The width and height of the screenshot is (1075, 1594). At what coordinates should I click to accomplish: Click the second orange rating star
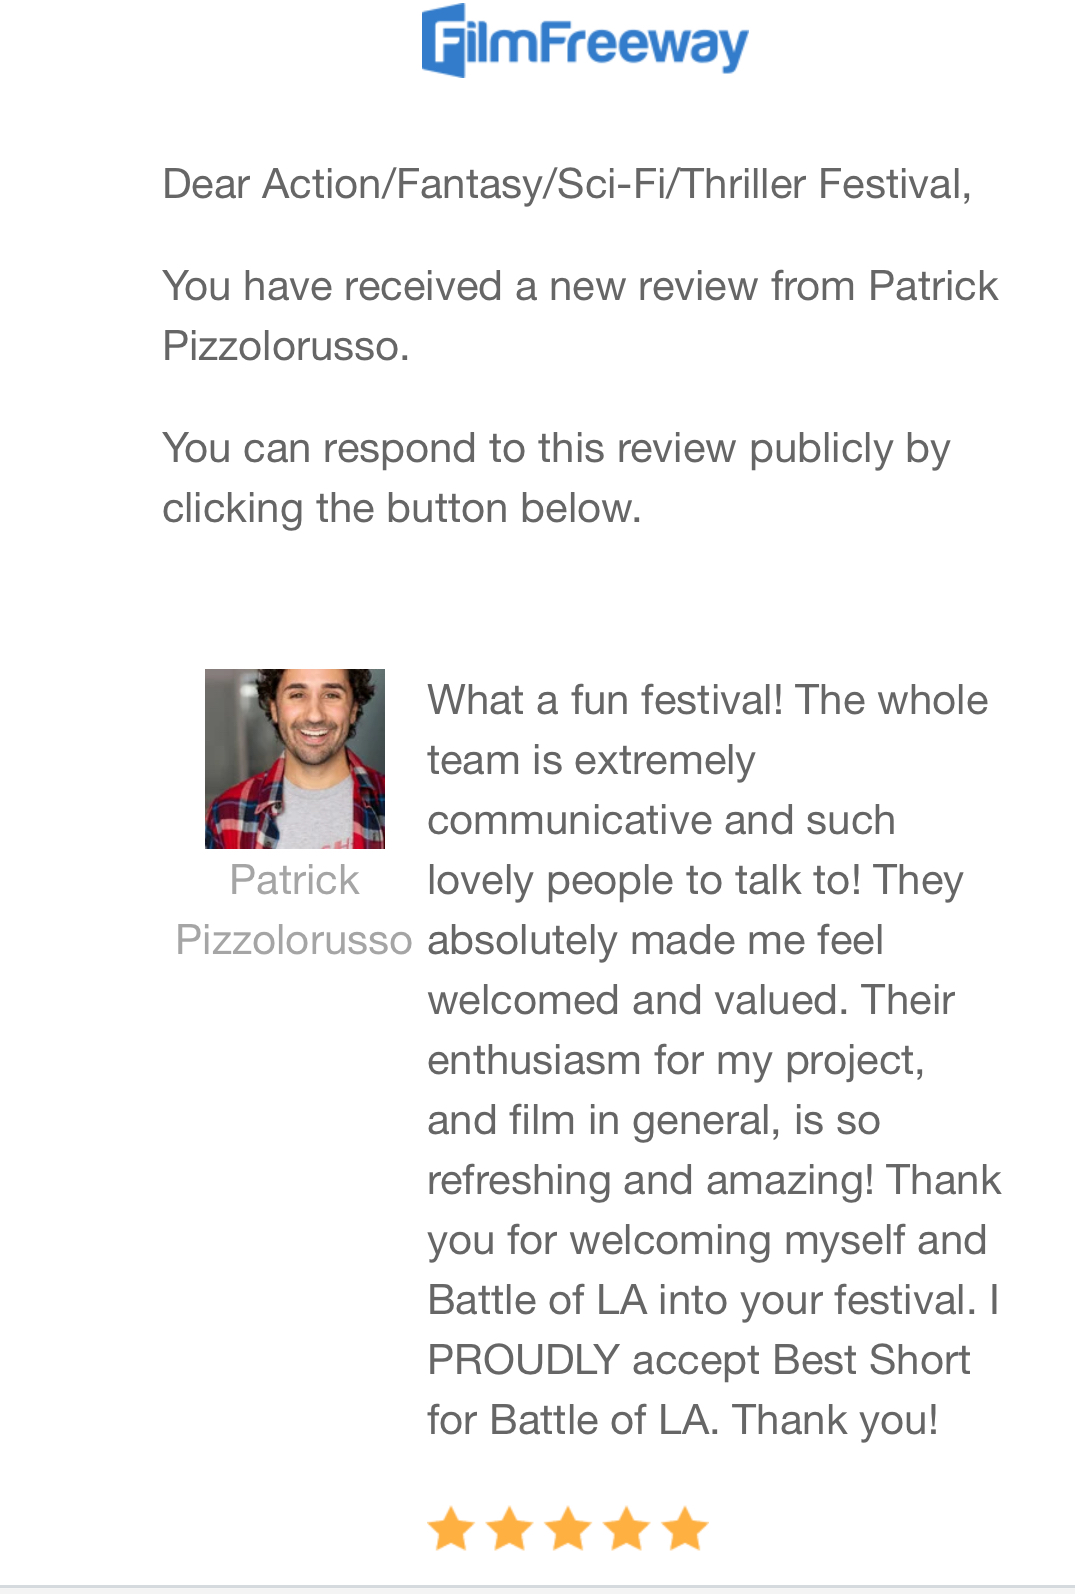pos(510,1529)
